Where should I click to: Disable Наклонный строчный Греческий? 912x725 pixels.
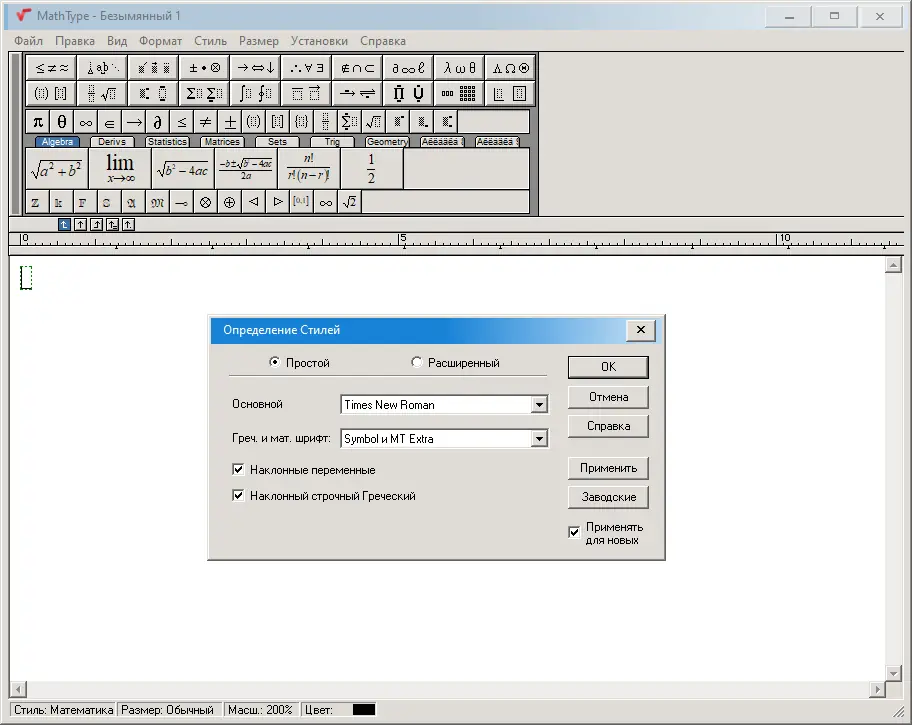point(238,495)
